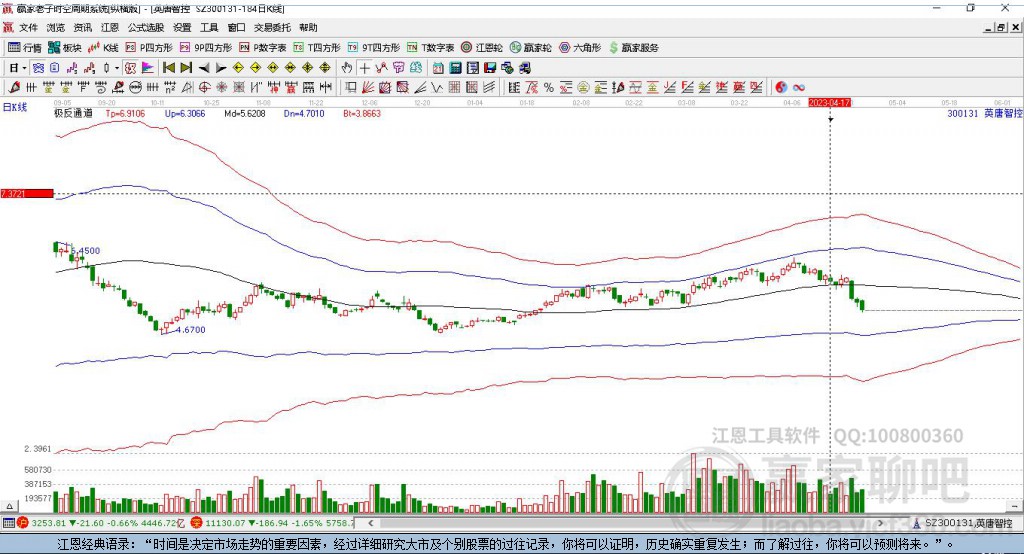Click the 7.3721 red price tag

pyautogui.click(x=27, y=193)
